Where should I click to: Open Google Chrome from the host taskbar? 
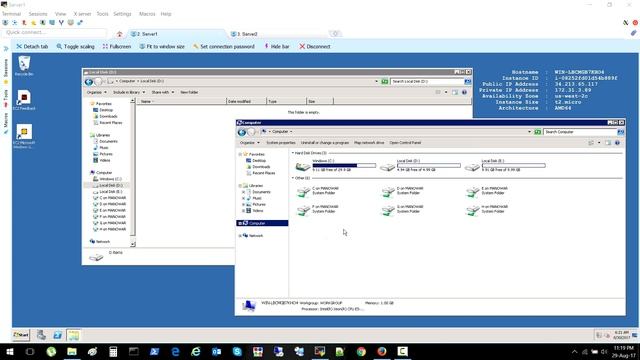pos(361,351)
